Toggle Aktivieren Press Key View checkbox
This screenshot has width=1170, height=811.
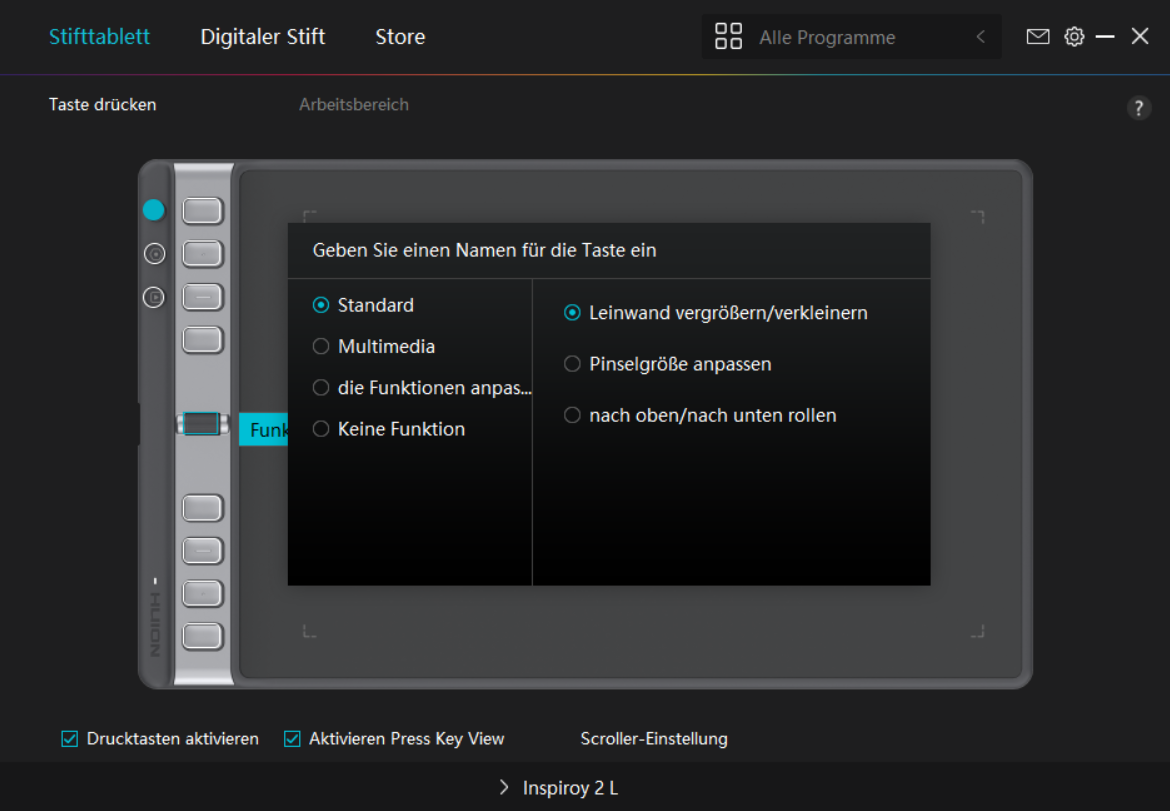coord(292,739)
